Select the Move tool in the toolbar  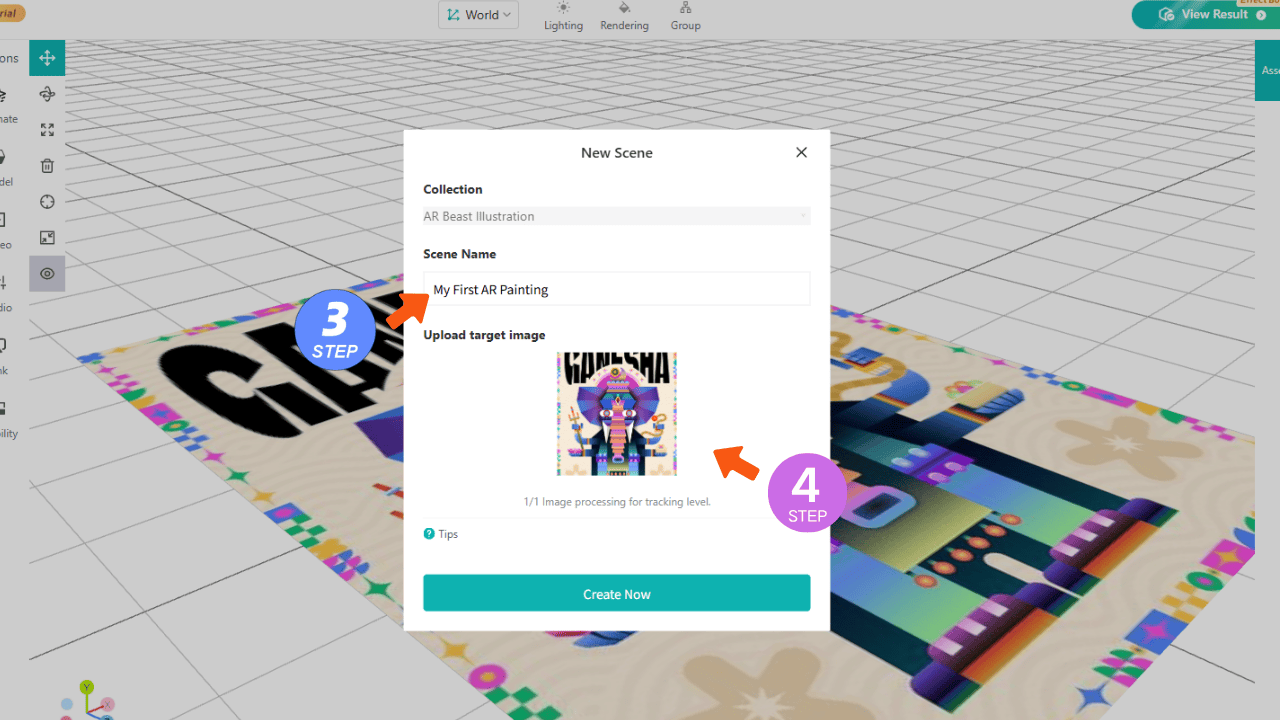click(x=47, y=58)
